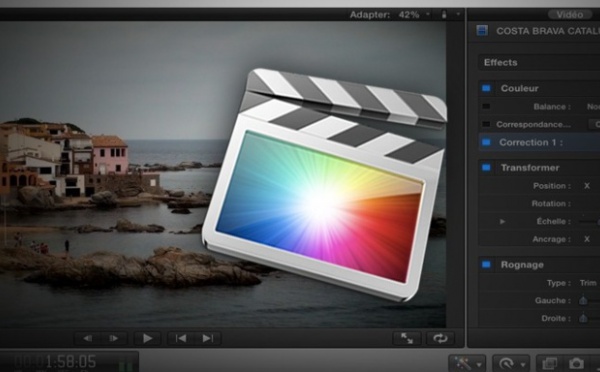Click the Position X field

coord(587,186)
